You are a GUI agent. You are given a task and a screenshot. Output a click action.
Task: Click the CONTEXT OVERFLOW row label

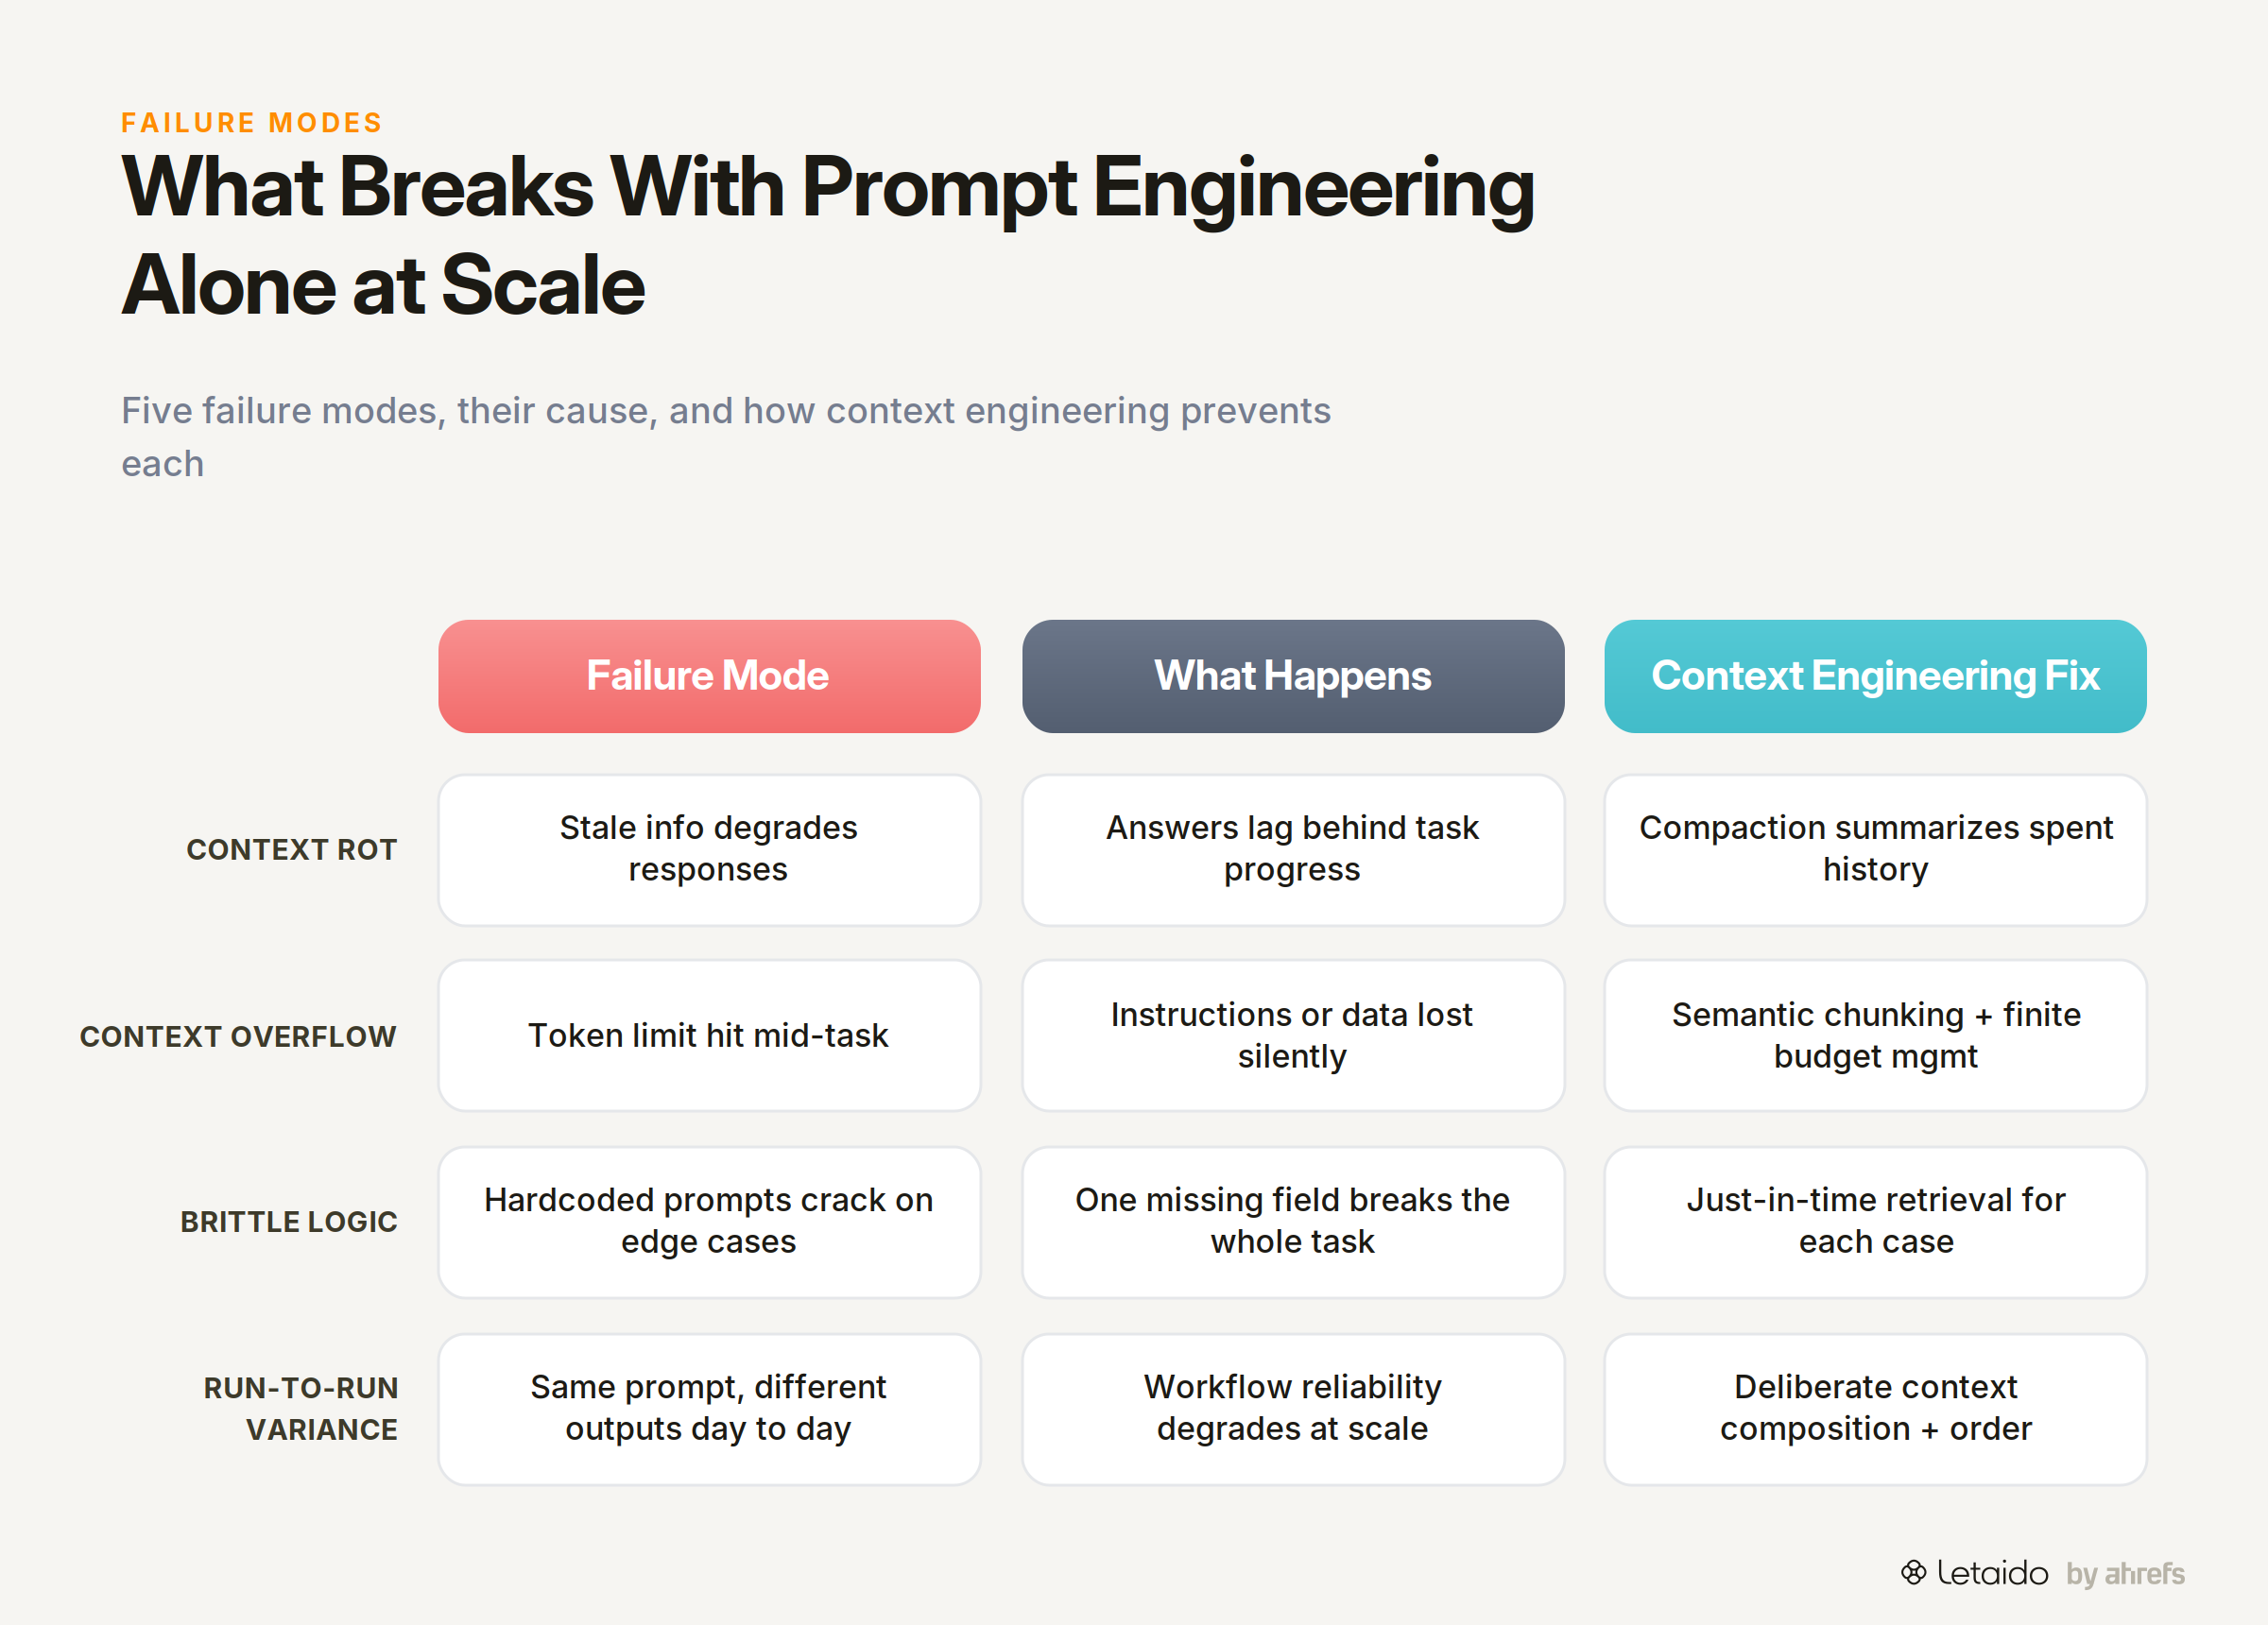(238, 1037)
